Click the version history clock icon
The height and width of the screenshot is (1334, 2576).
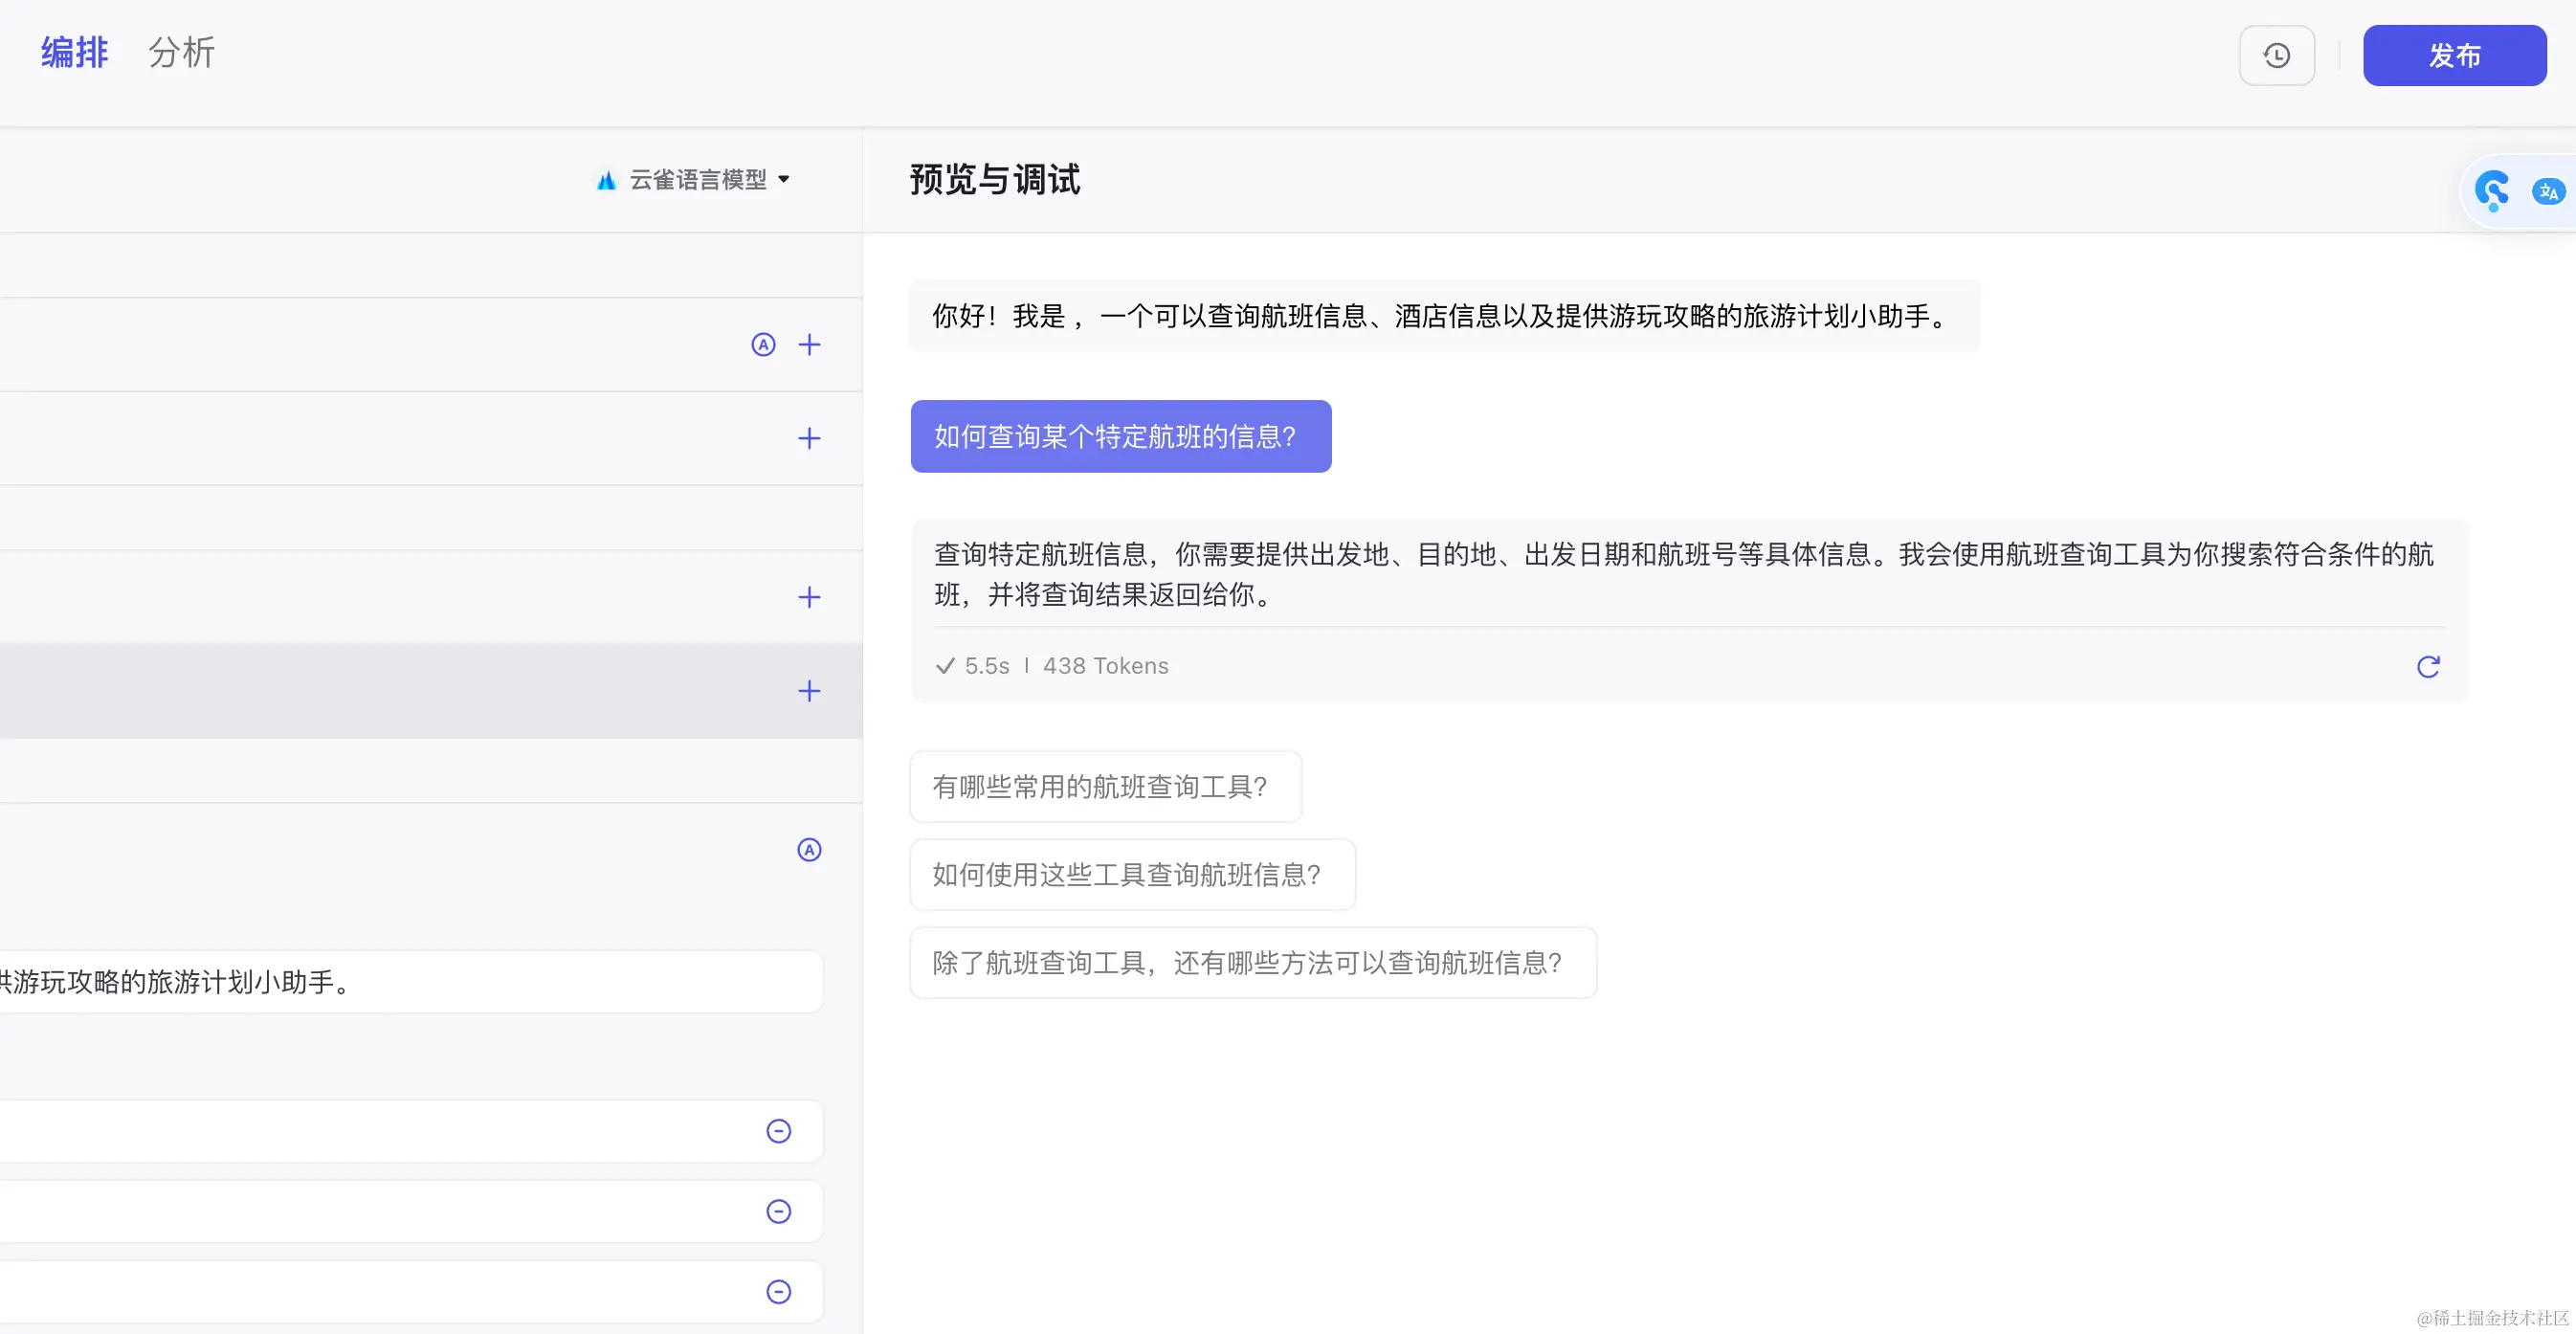[x=2276, y=56]
